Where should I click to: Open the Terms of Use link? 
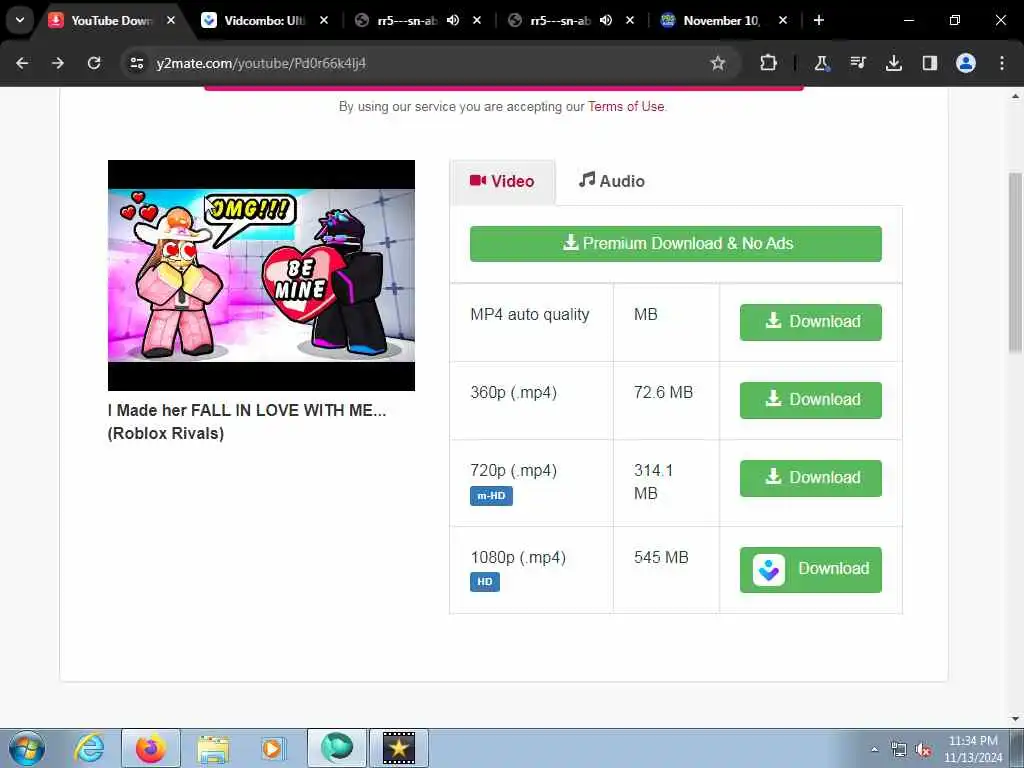626,106
